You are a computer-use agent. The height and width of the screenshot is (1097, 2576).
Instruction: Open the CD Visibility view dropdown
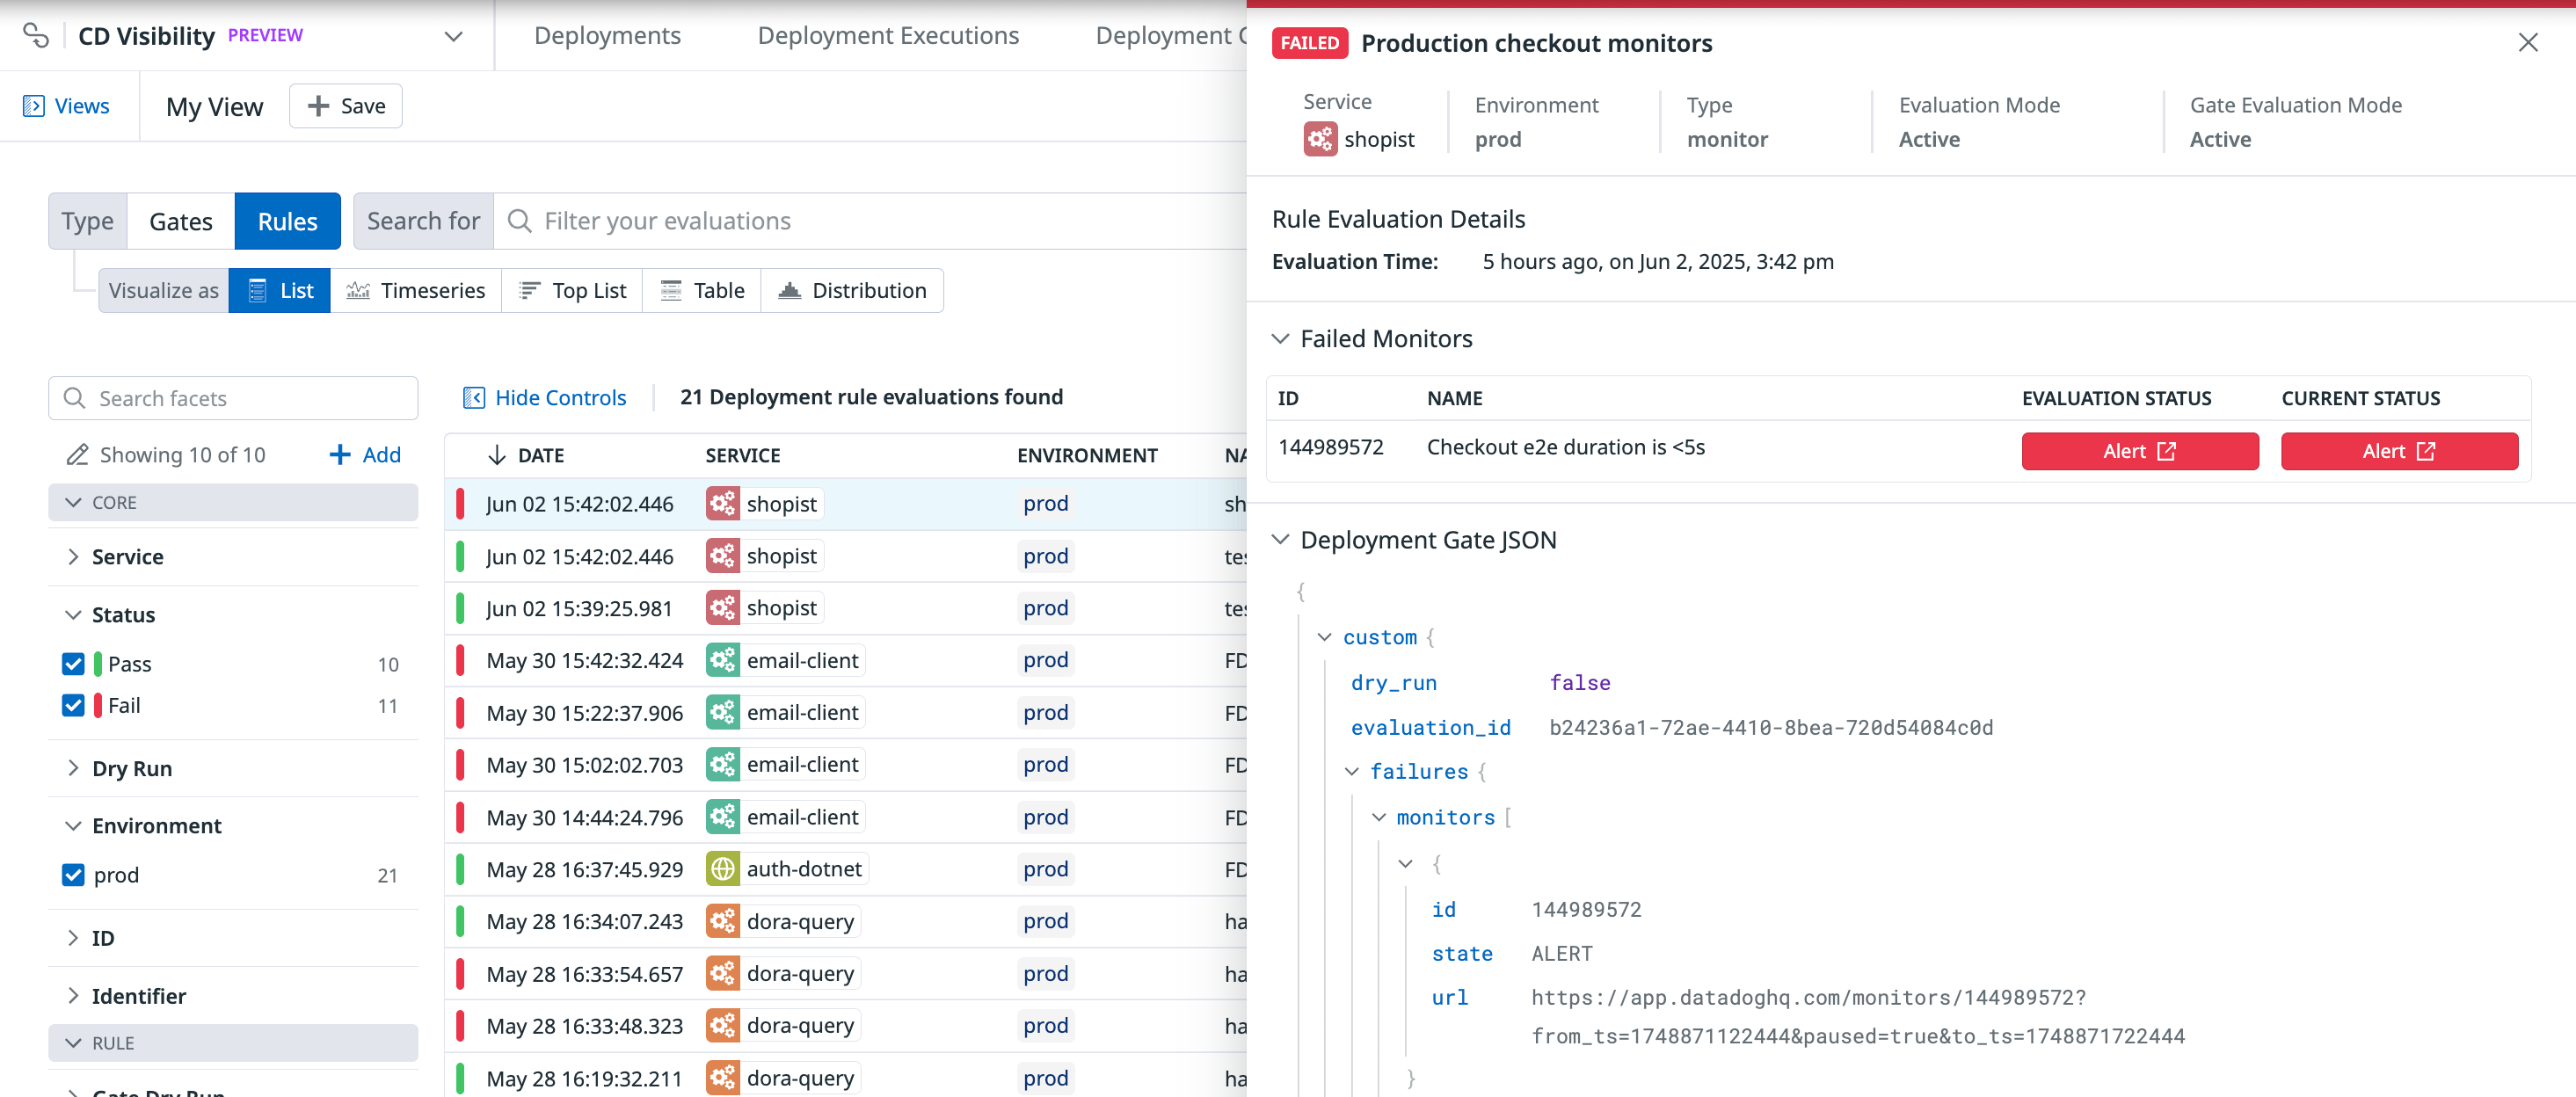coord(453,36)
